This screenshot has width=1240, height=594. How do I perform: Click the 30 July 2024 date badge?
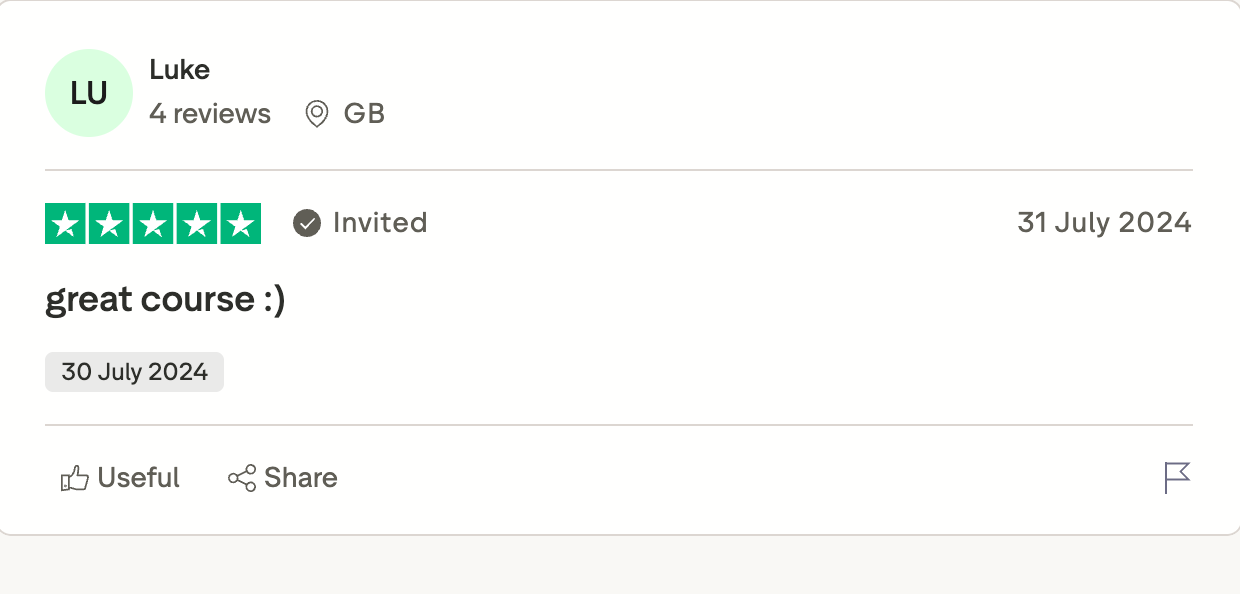pos(134,372)
